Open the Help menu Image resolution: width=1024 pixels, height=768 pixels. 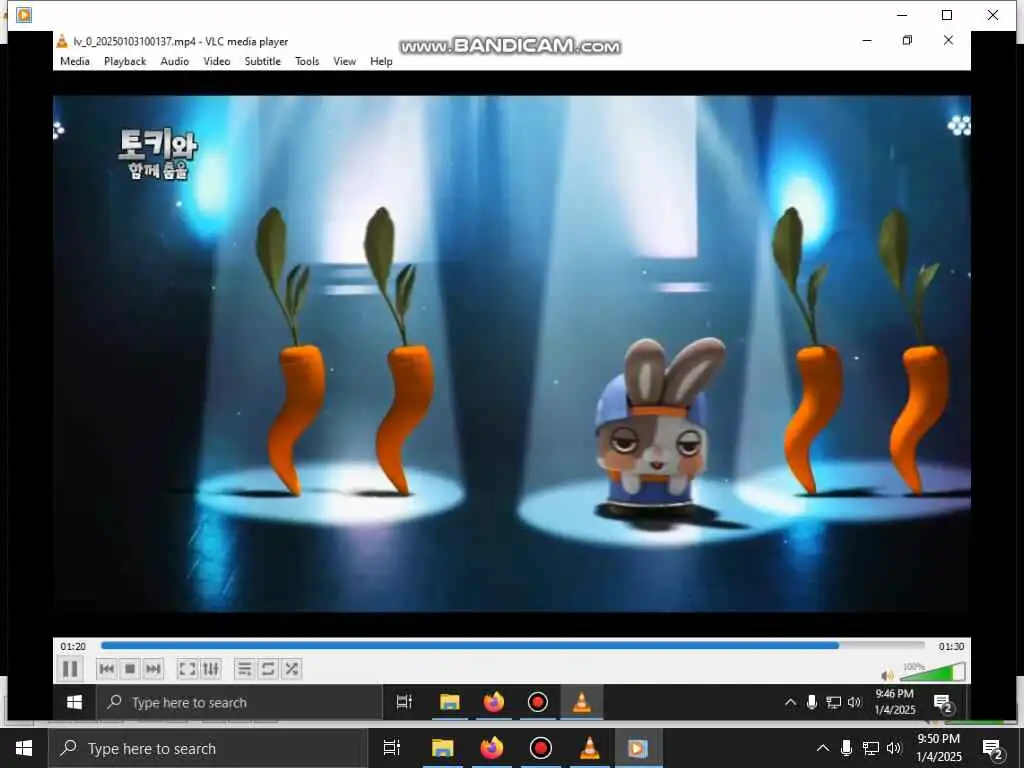pos(381,61)
